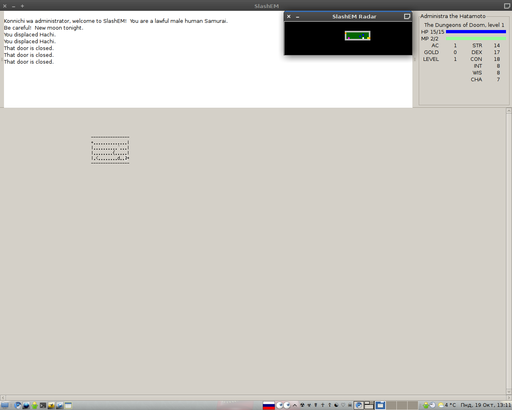512x410 pixels.
Task: Expand the hidden tray icons arrow
Action: (x=295, y=405)
